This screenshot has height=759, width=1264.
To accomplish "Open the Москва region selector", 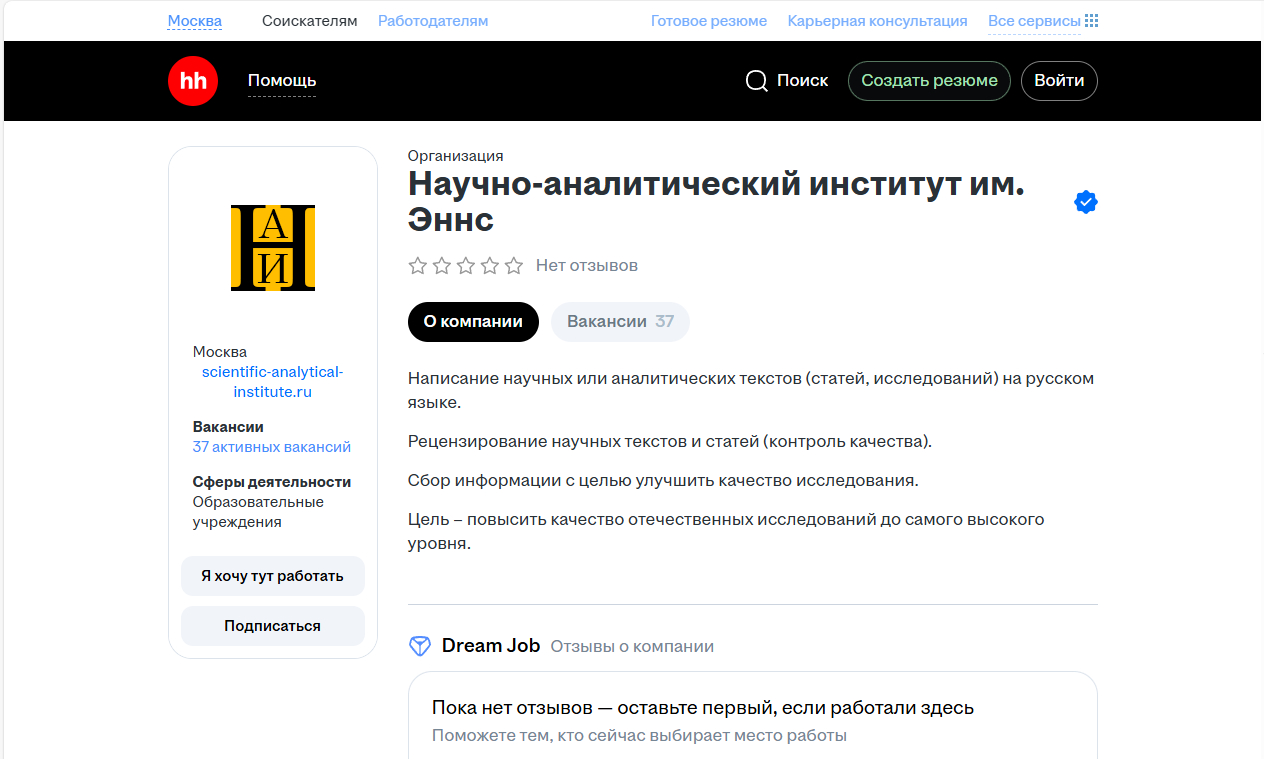I will coord(195,21).
